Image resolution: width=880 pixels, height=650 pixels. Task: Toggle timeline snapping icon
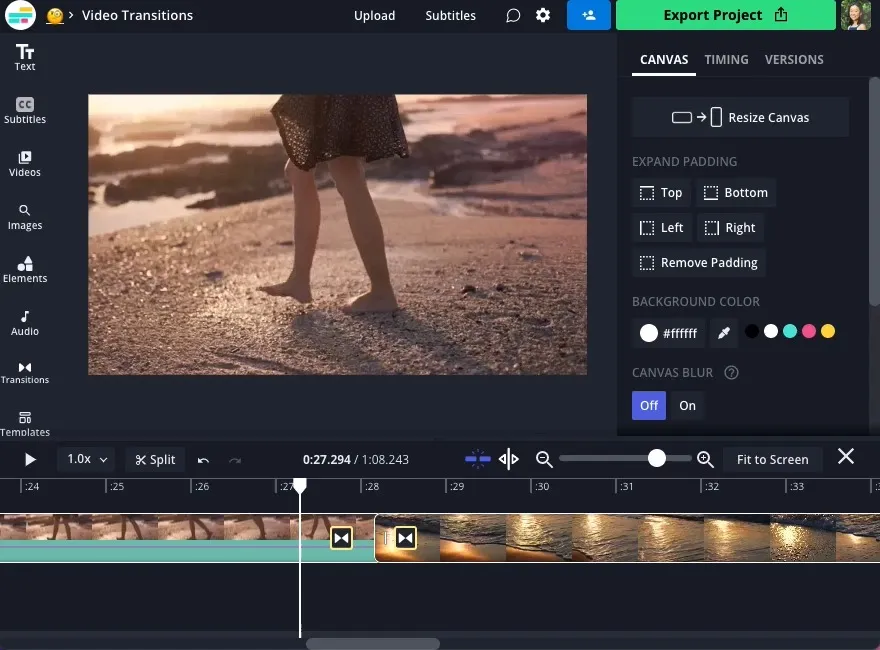click(478, 459)
